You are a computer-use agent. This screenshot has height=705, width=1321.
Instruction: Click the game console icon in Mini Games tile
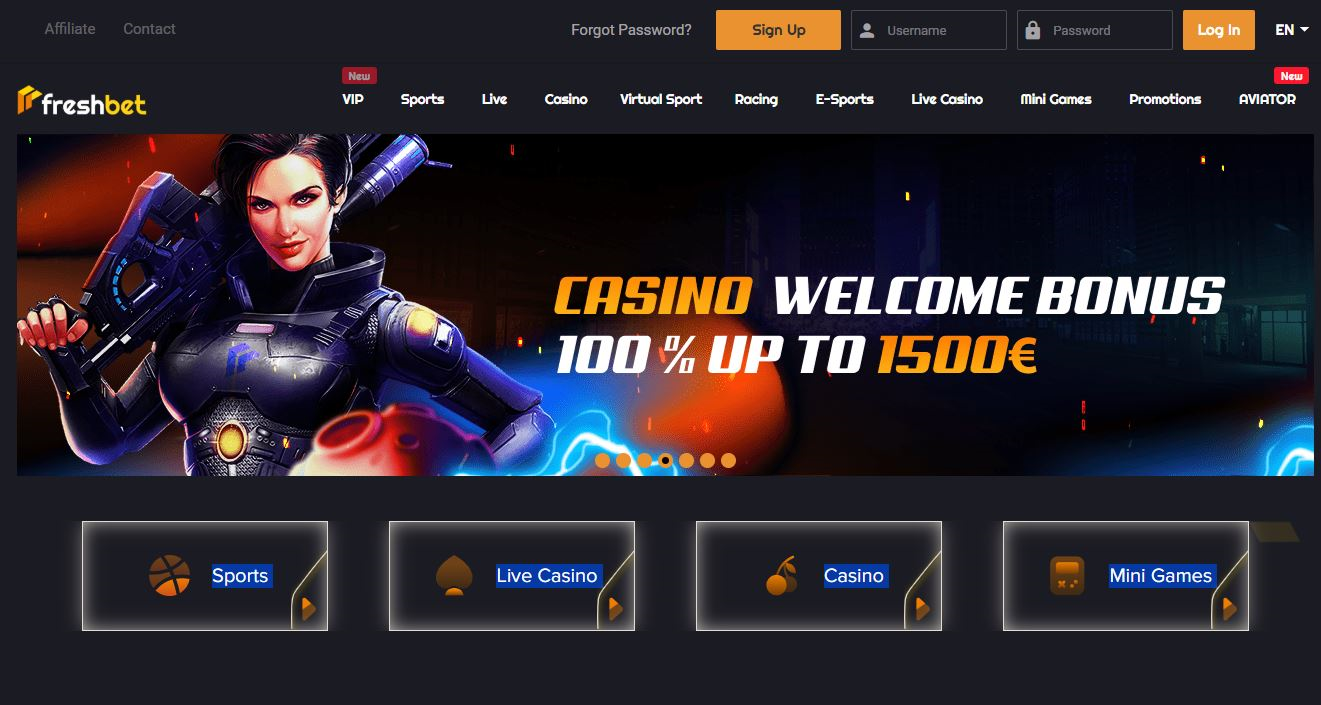(x=1067, y=576)
